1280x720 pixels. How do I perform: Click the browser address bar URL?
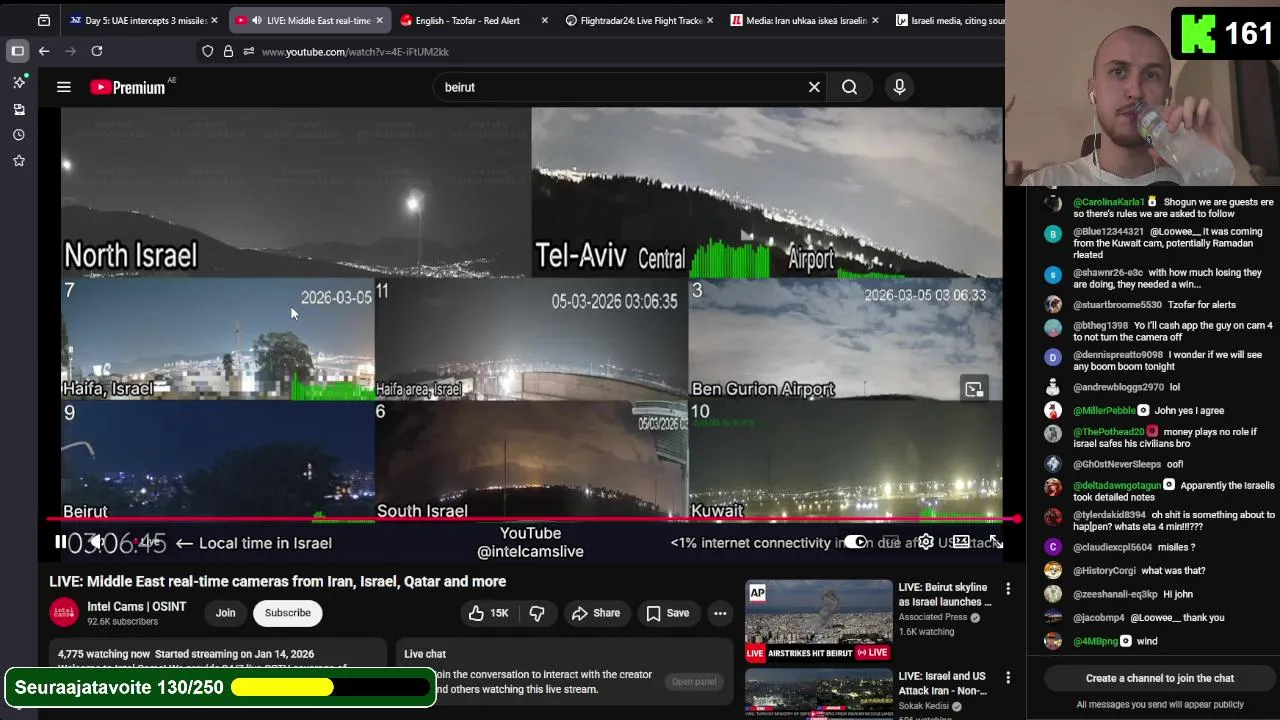coord(355,51)
